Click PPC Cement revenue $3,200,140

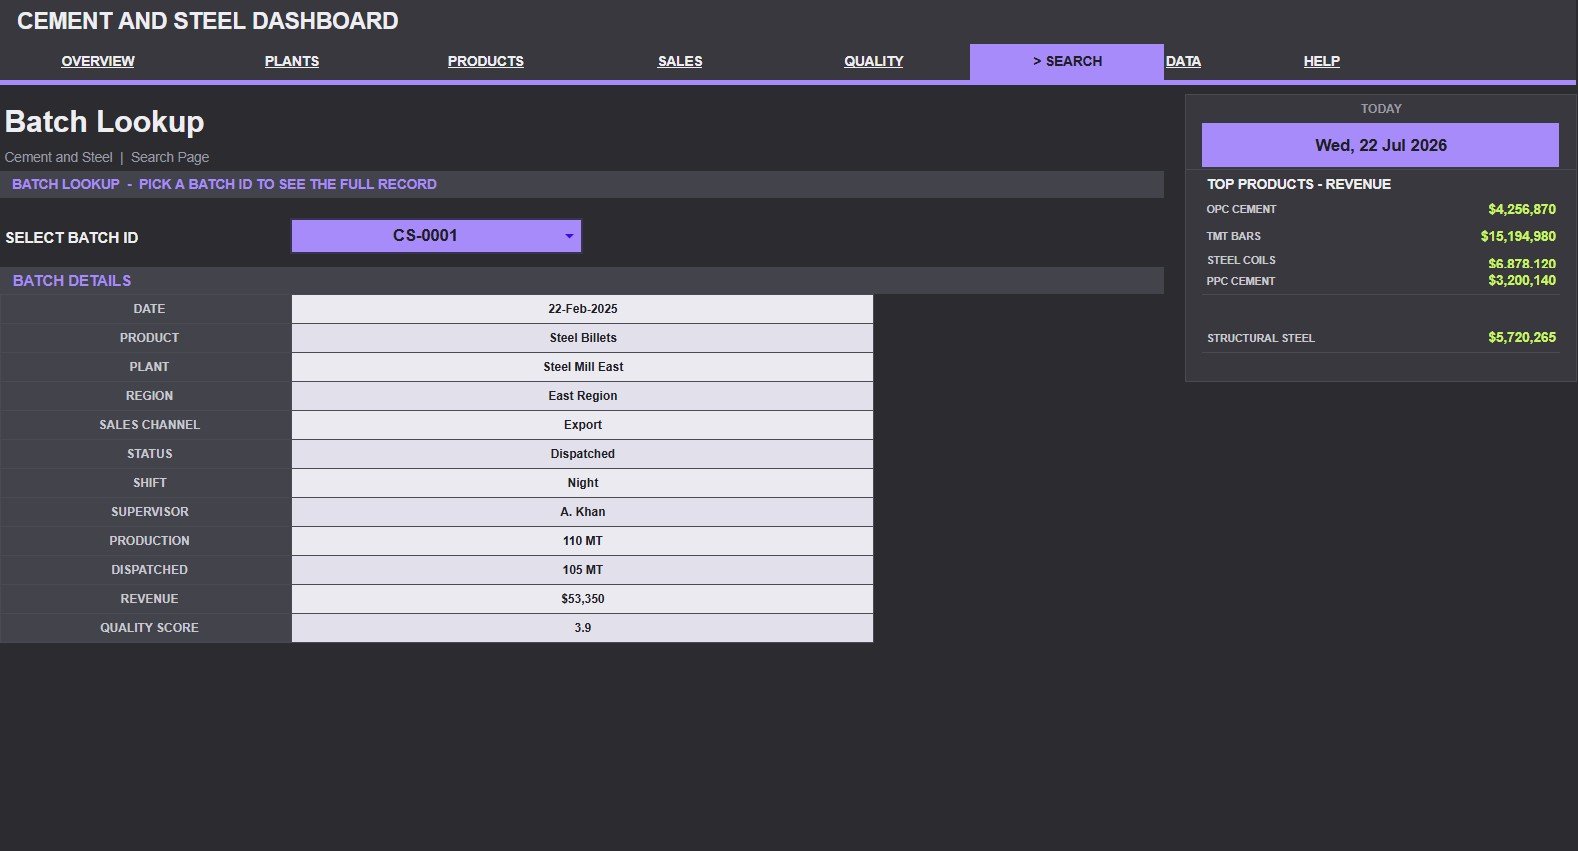coord(1522,280)
